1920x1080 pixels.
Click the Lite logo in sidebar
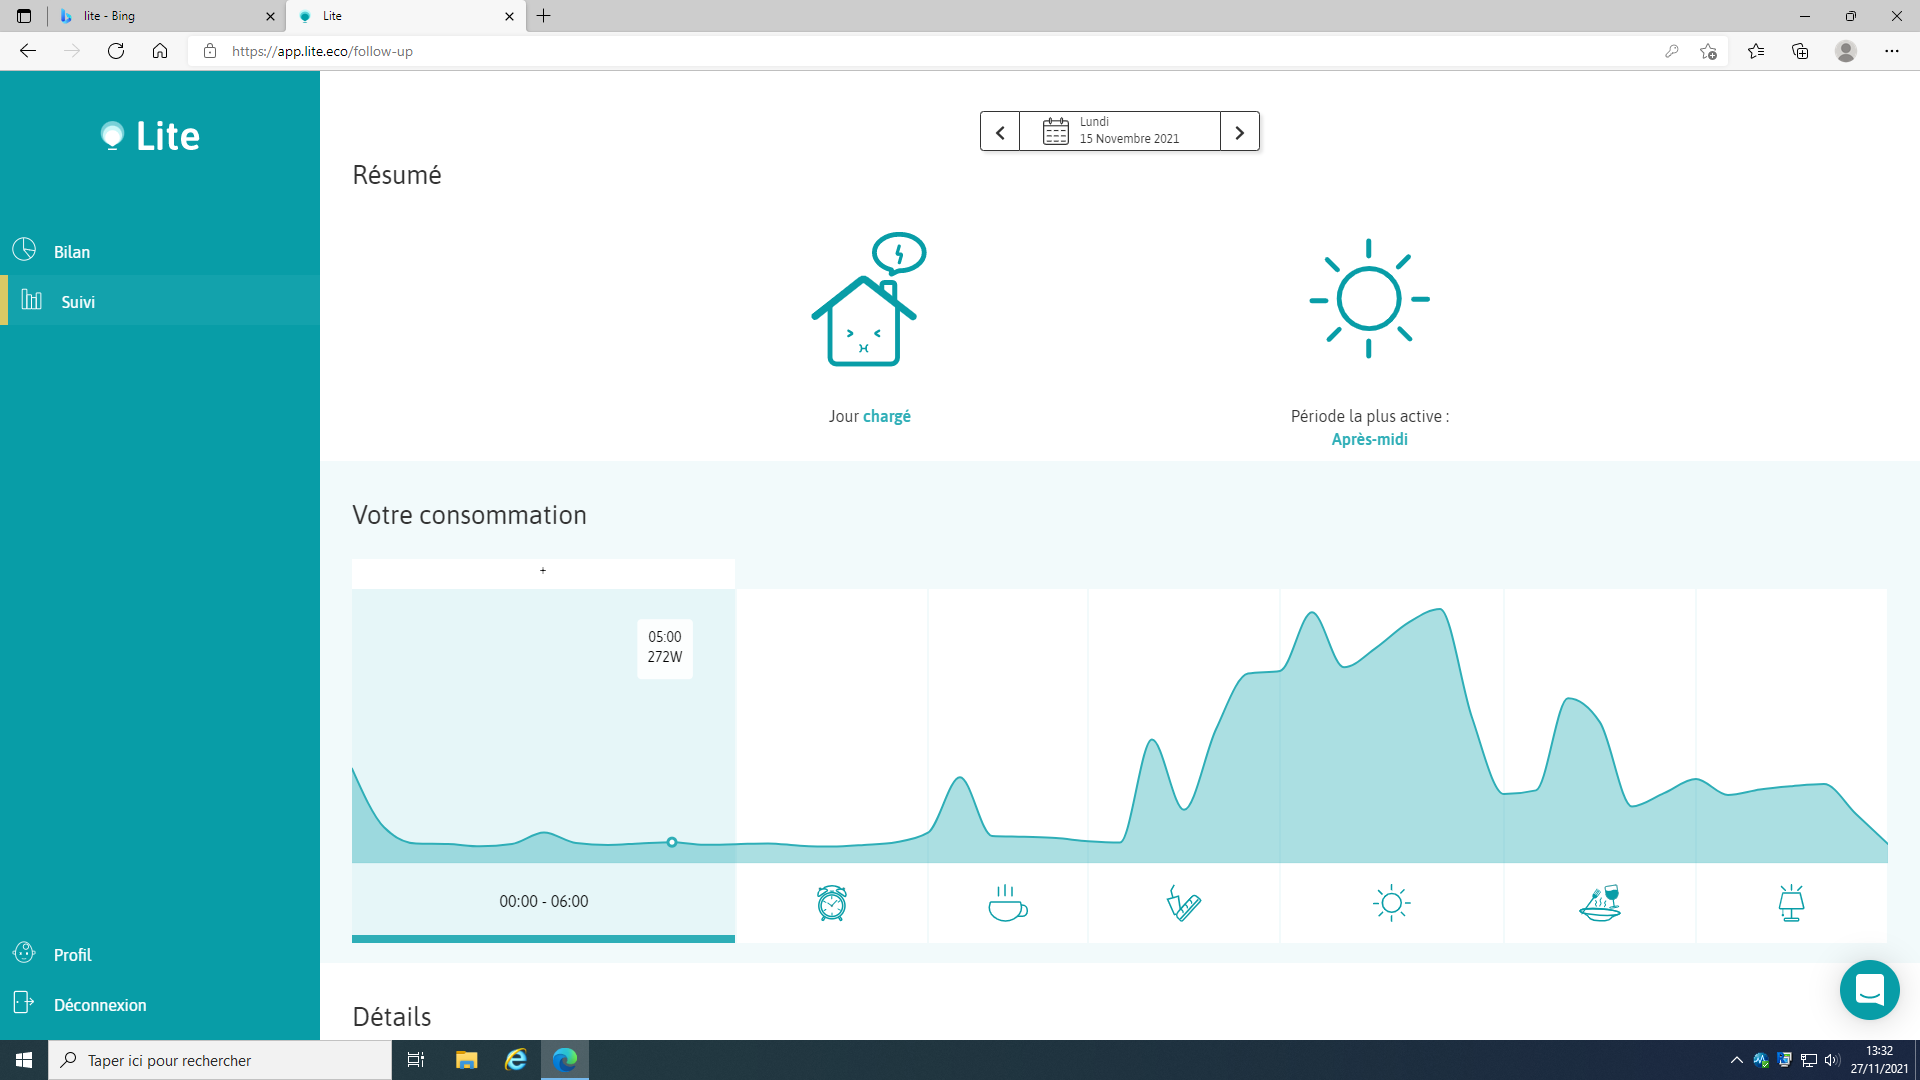(x=150, y=135)
